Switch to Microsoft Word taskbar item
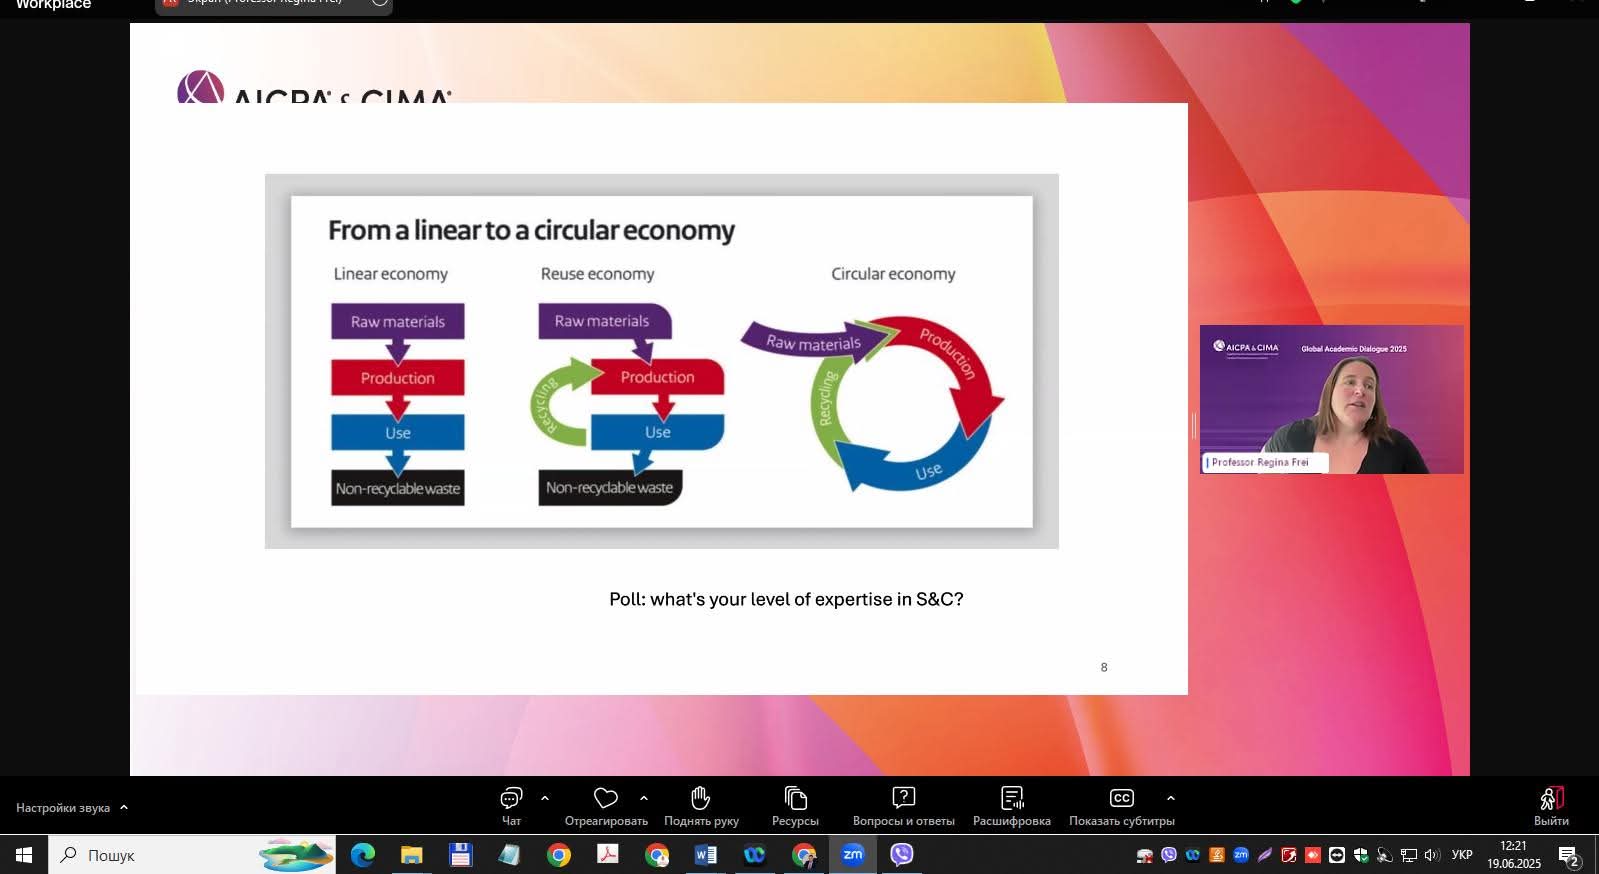The width and height of the screenshot is (1599, 874). [x=706, y=855]
